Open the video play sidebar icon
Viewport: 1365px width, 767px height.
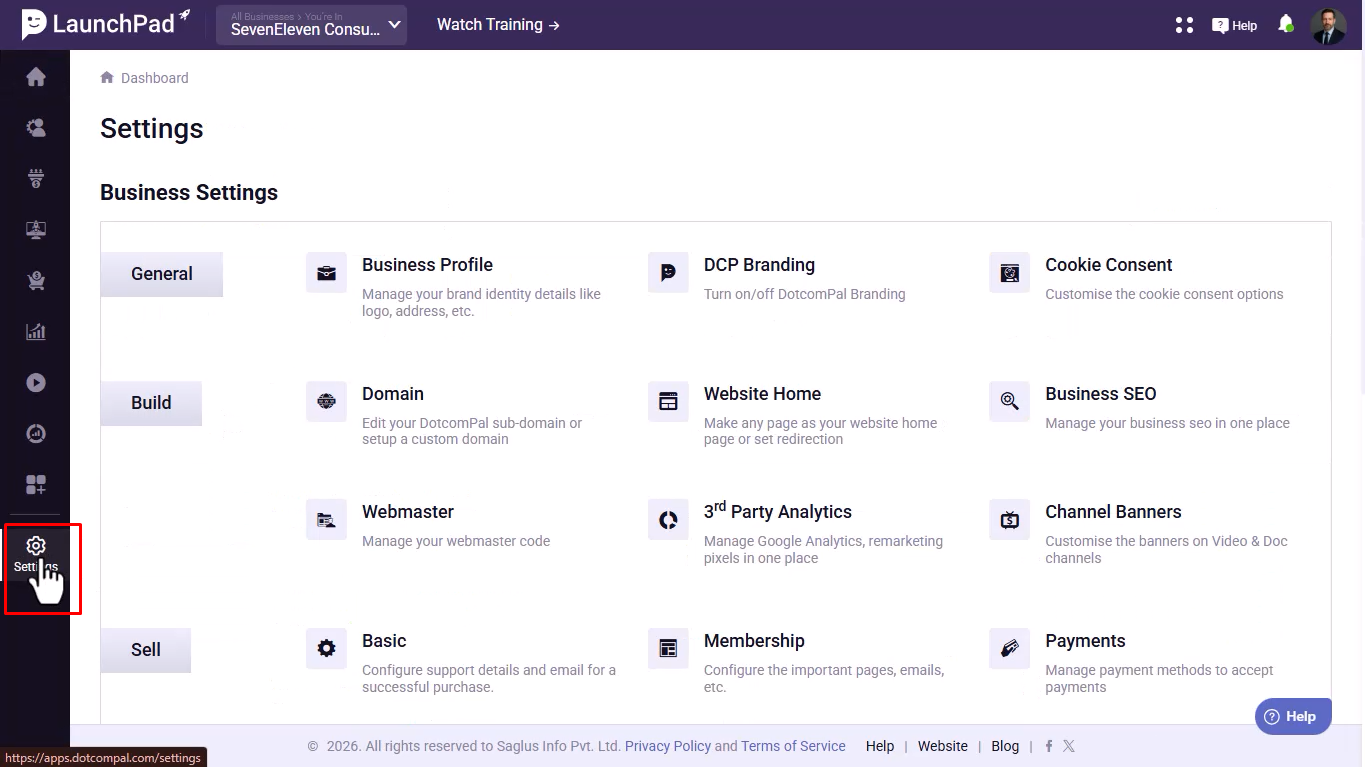coord(36,383)
